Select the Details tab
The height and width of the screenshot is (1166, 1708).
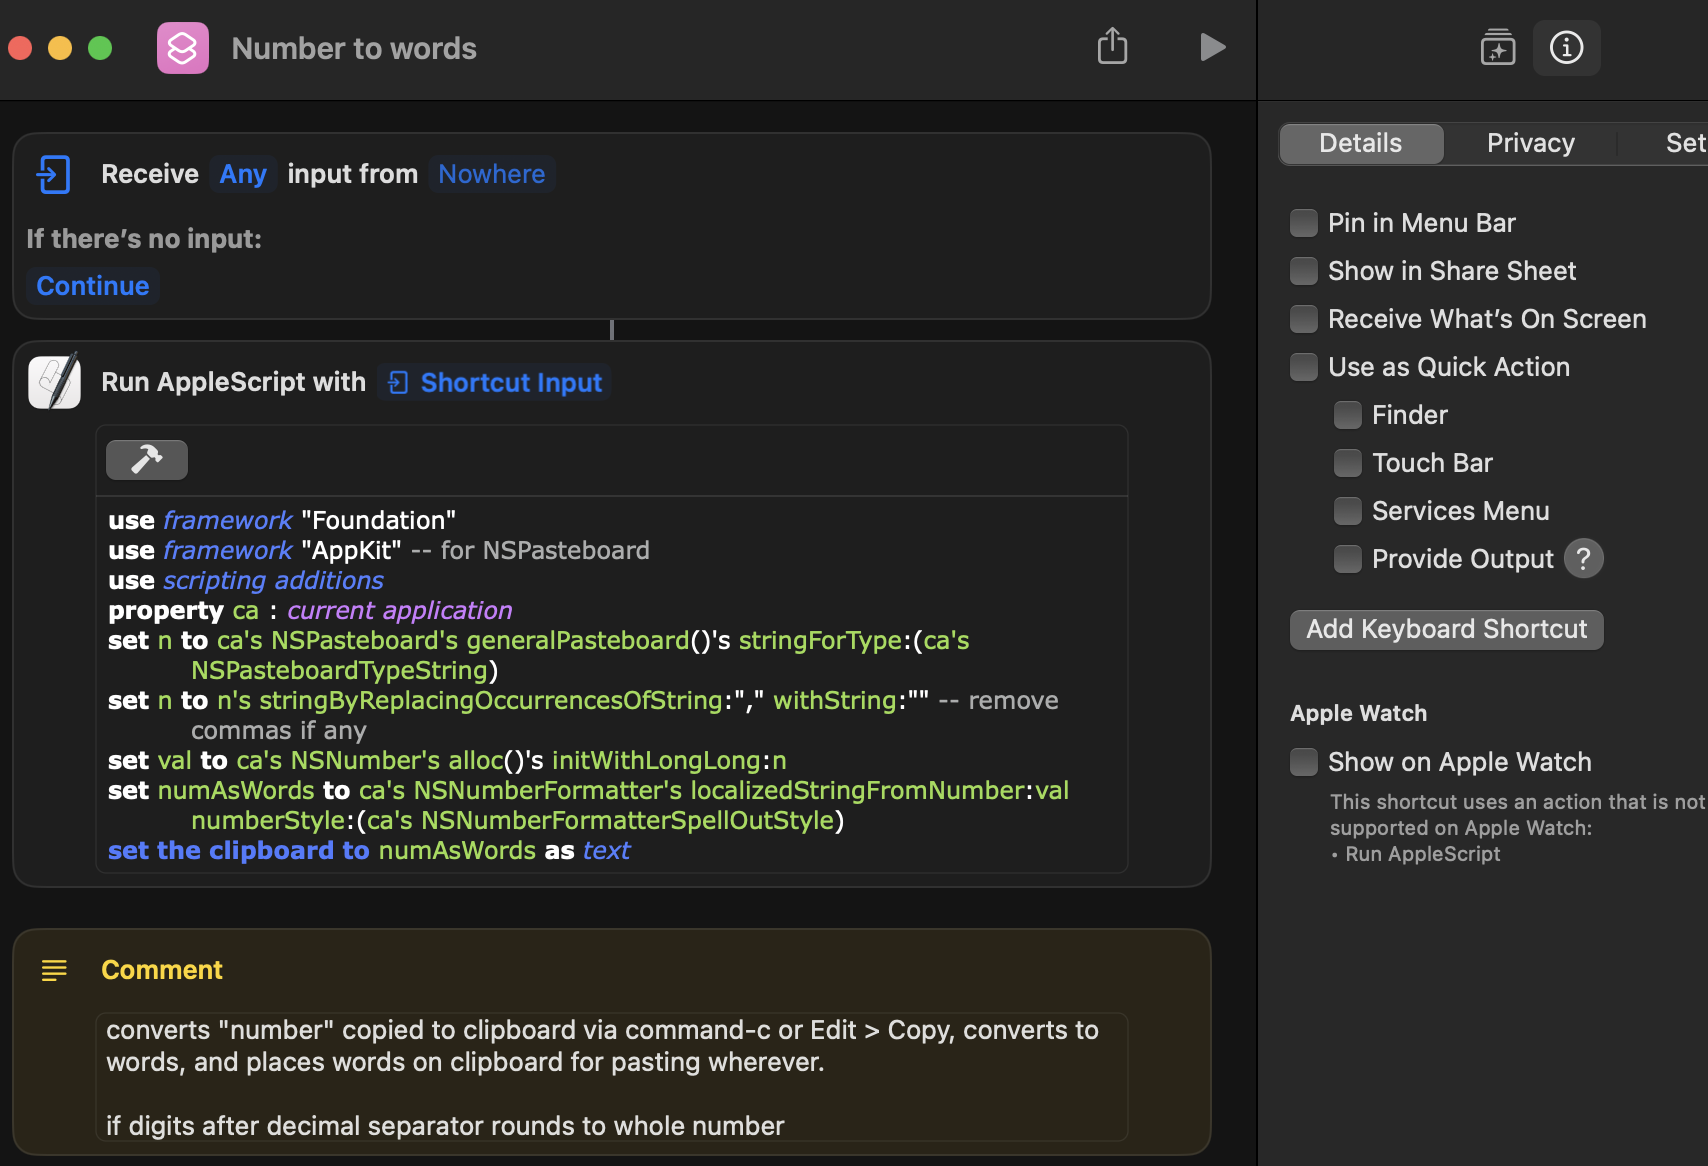[x=1360, y=143]
